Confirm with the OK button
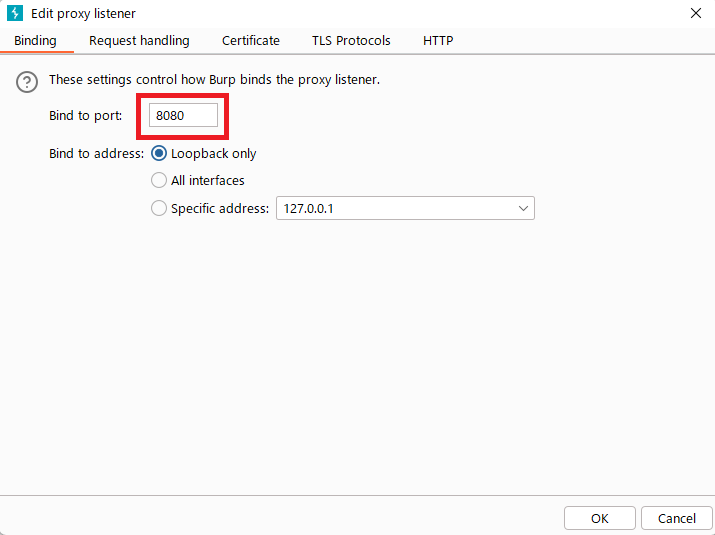This screenshot has height=535, width=715. click(x=599, y=518)
